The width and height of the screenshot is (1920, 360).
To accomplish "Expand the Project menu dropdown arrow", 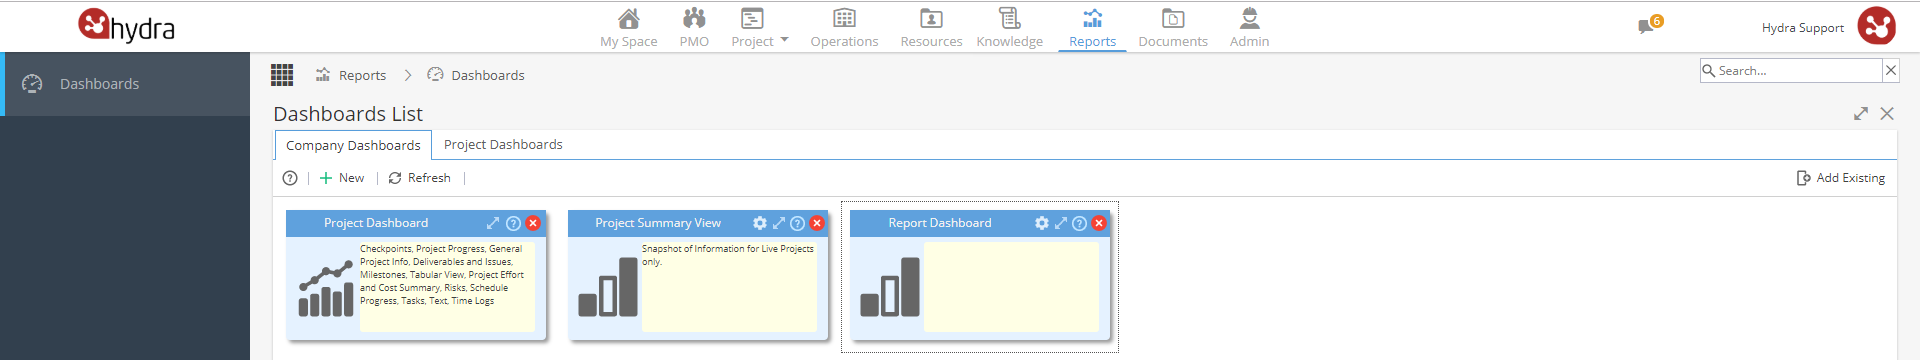I will coord(784,40).
